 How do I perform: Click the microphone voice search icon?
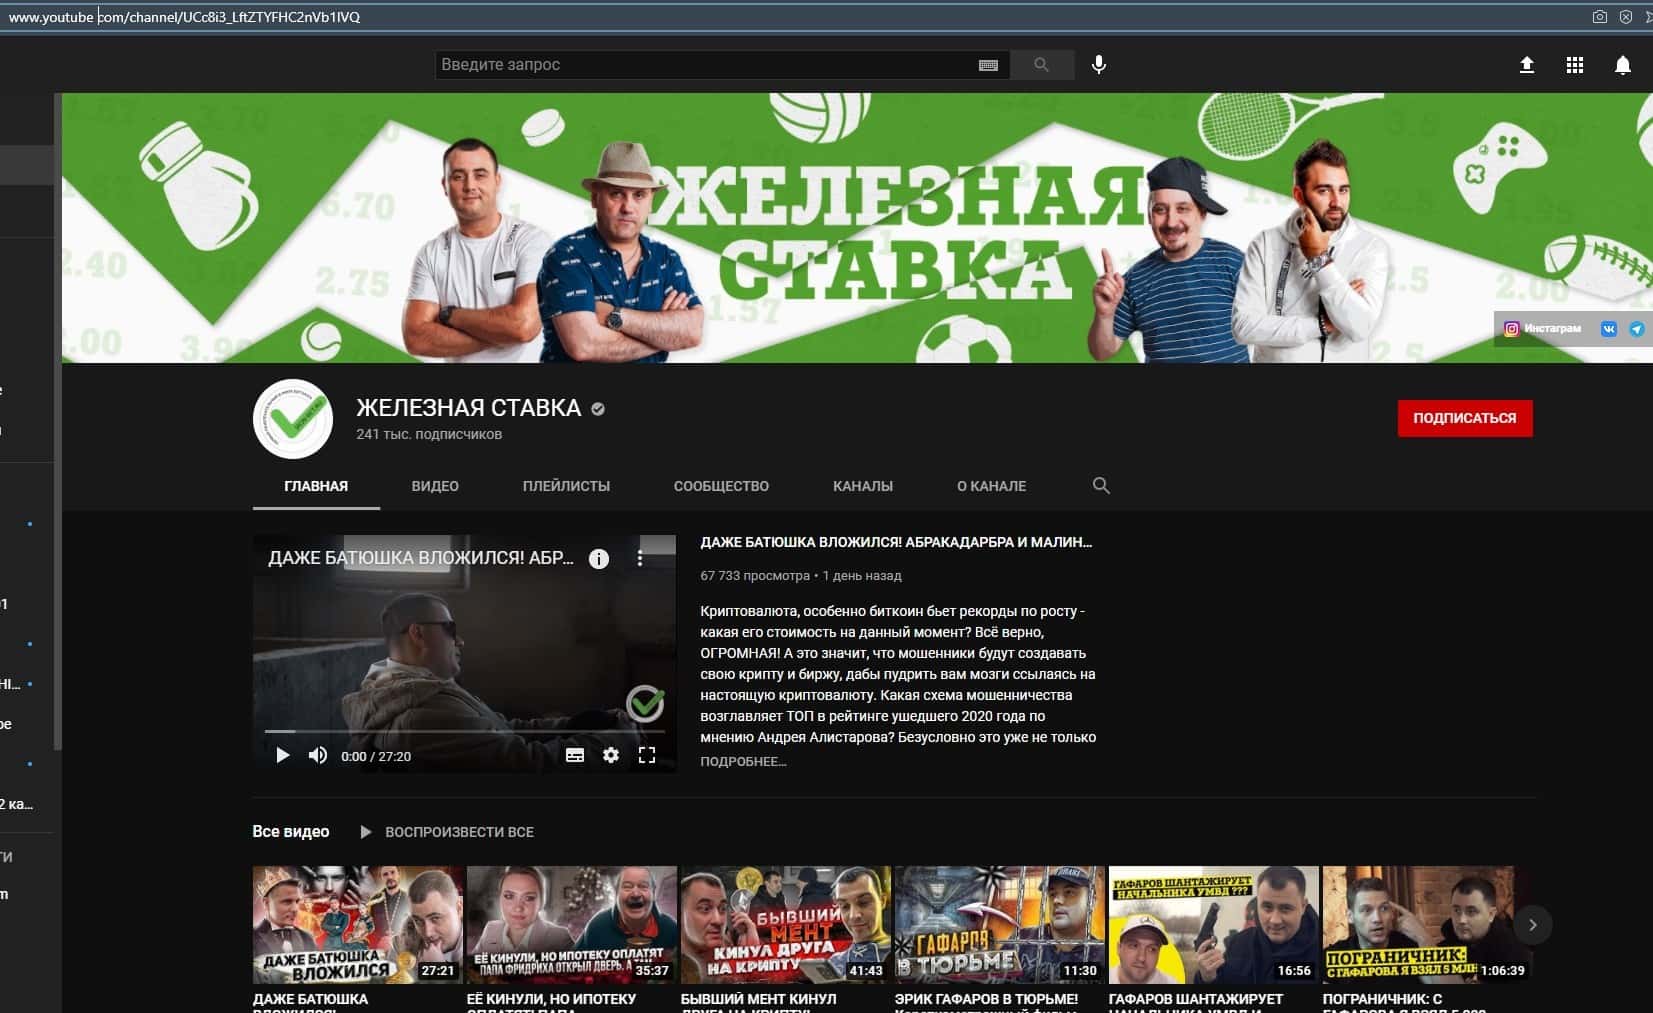[x=1099, y=65]
